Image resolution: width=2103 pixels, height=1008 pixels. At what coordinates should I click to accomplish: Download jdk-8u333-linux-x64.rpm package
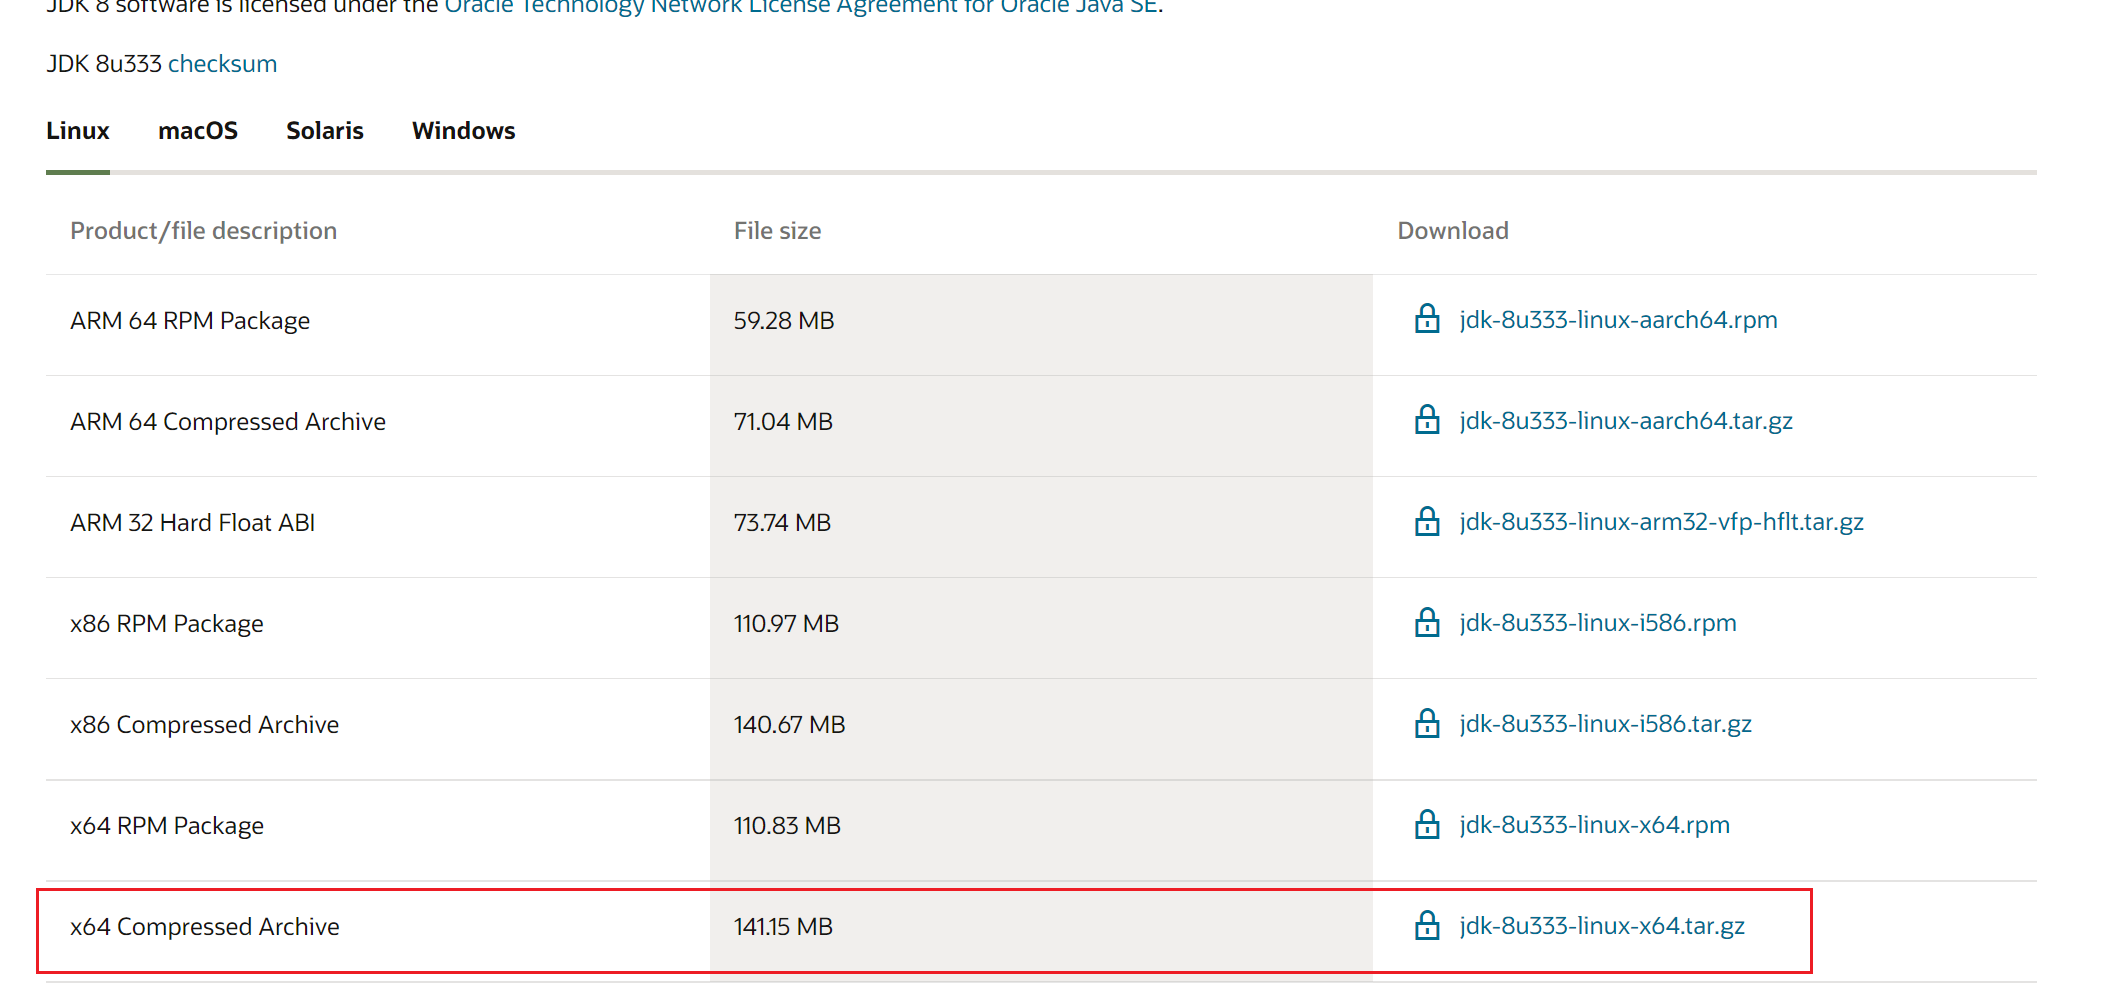point(1594,825)
